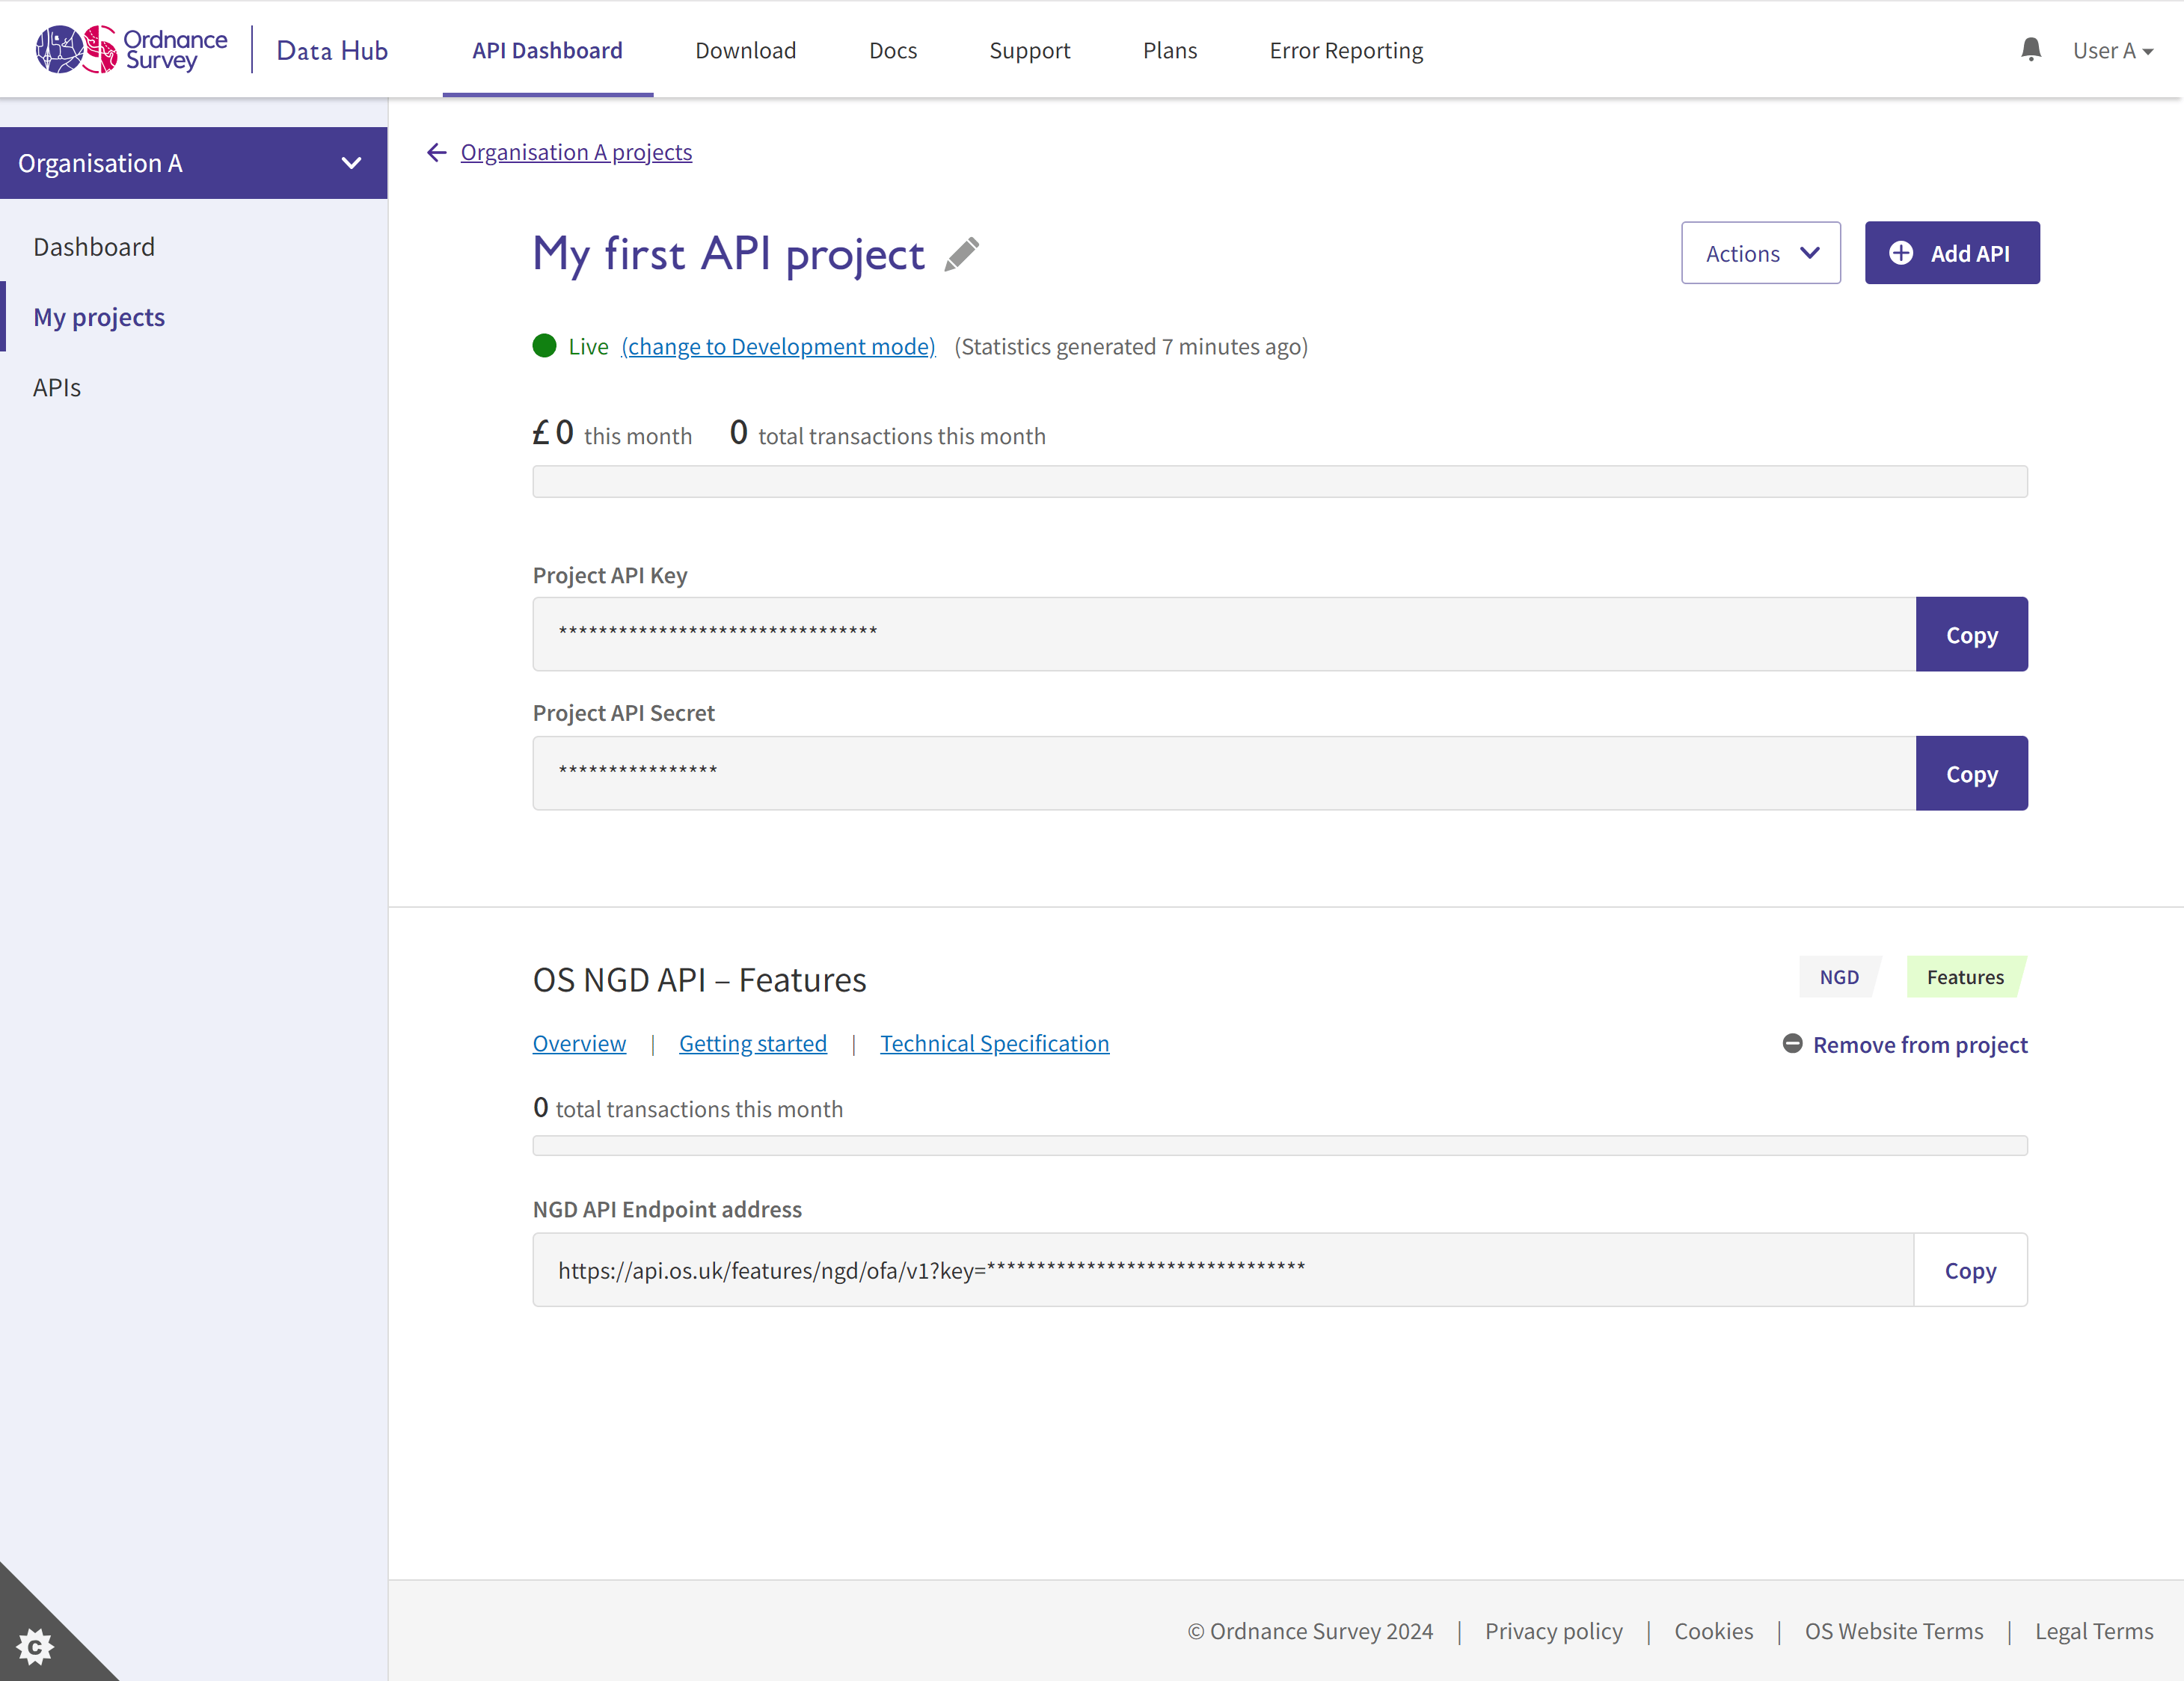This screenshot has width=2184, height=1681.
Task: Switch project to Development mode
Action: (x=778, y=346)
